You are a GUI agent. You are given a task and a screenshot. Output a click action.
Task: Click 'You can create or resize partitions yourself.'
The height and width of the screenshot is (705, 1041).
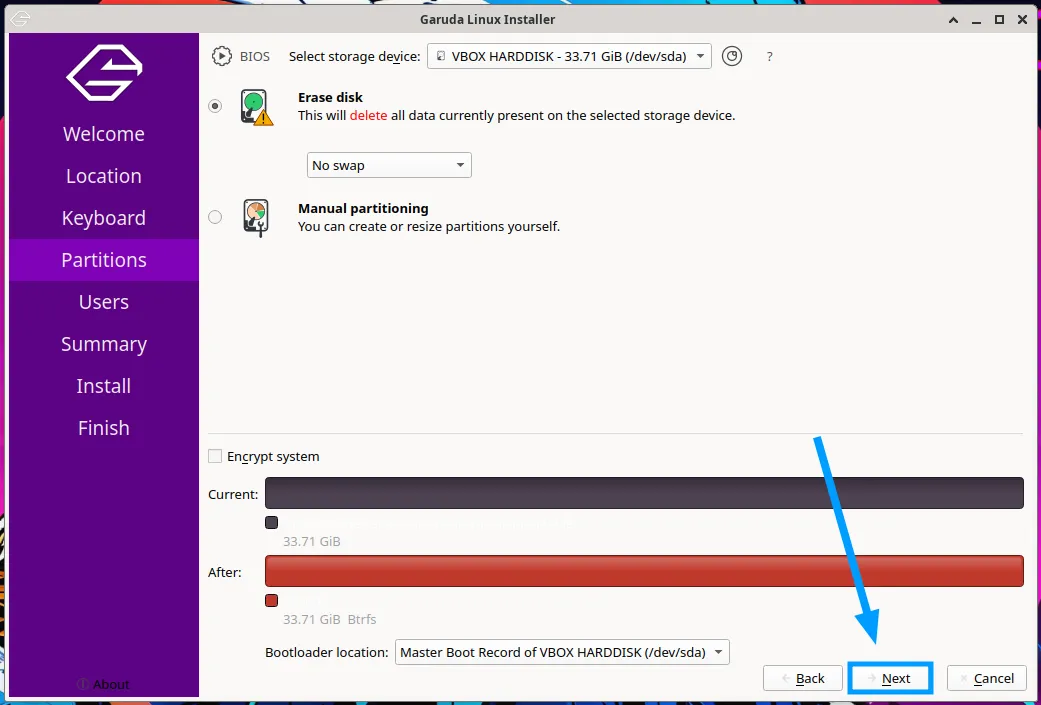click(x=429, y=226)
